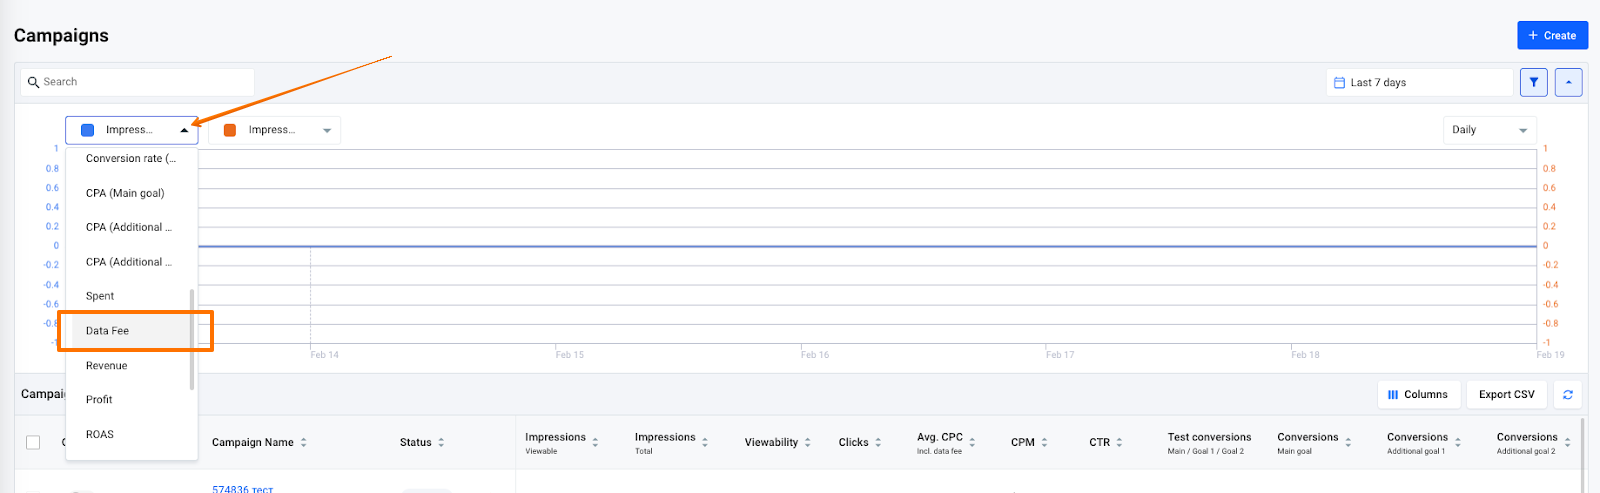Click the Create button
1600x493 pixels.
(x=1551, y=35)
